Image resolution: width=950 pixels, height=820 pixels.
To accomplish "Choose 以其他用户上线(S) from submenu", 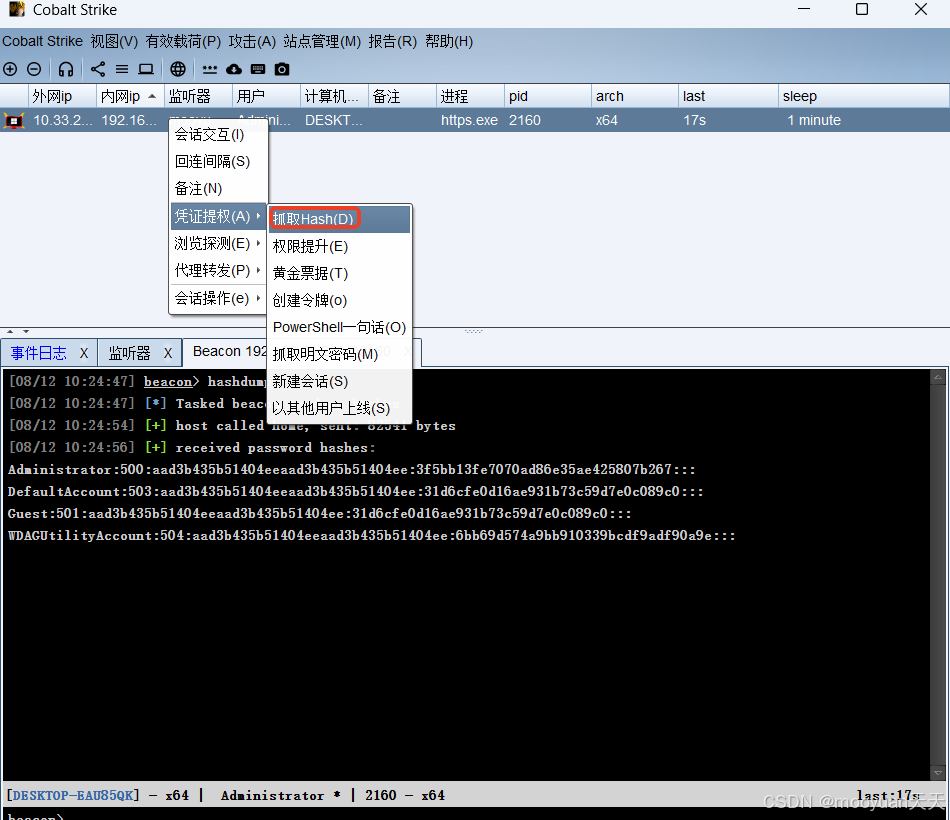I will click(339, 408).
